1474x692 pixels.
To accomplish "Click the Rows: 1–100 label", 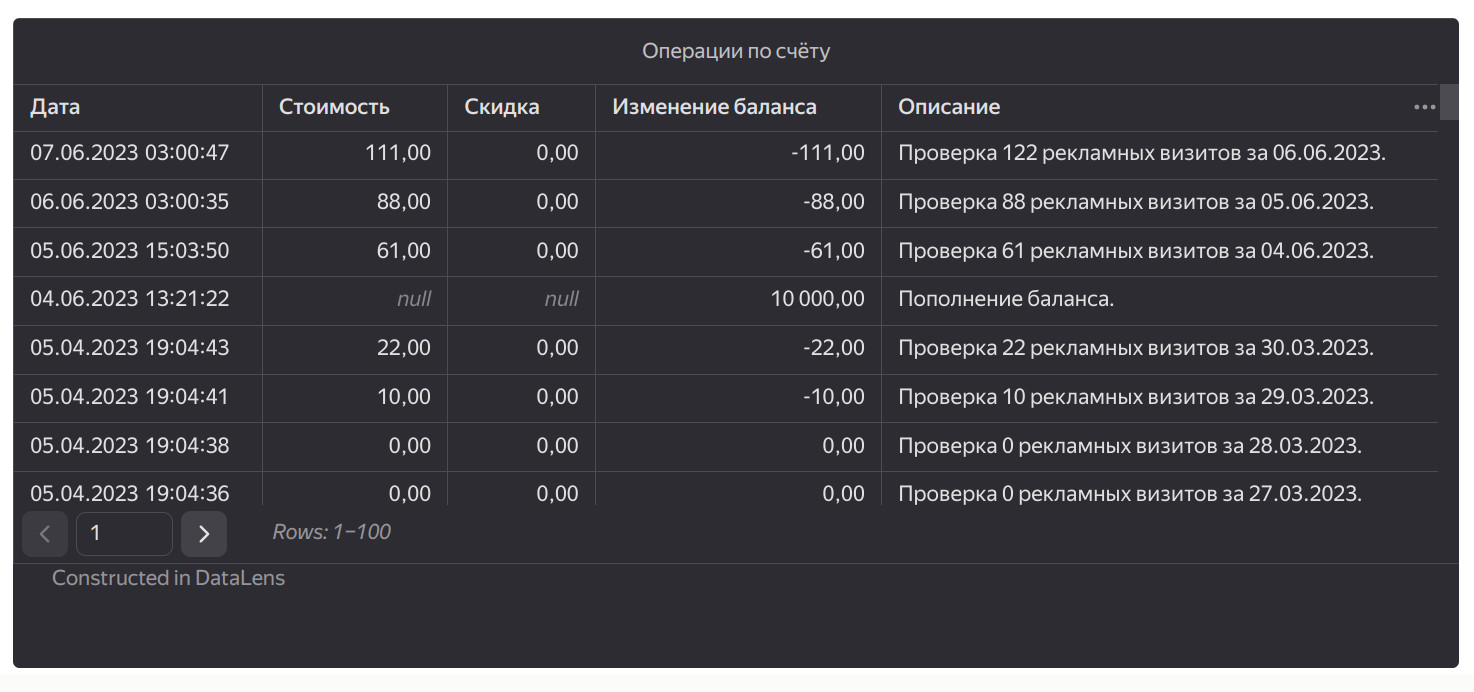I will 330,531.
